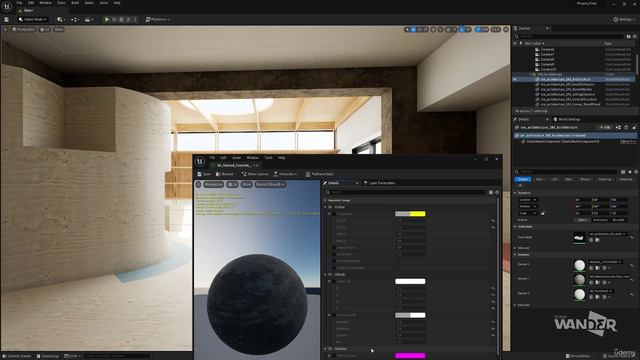Click the material editor details settings gear icon
The width and height of the screenshot is (640, 360).
point(497,192)
